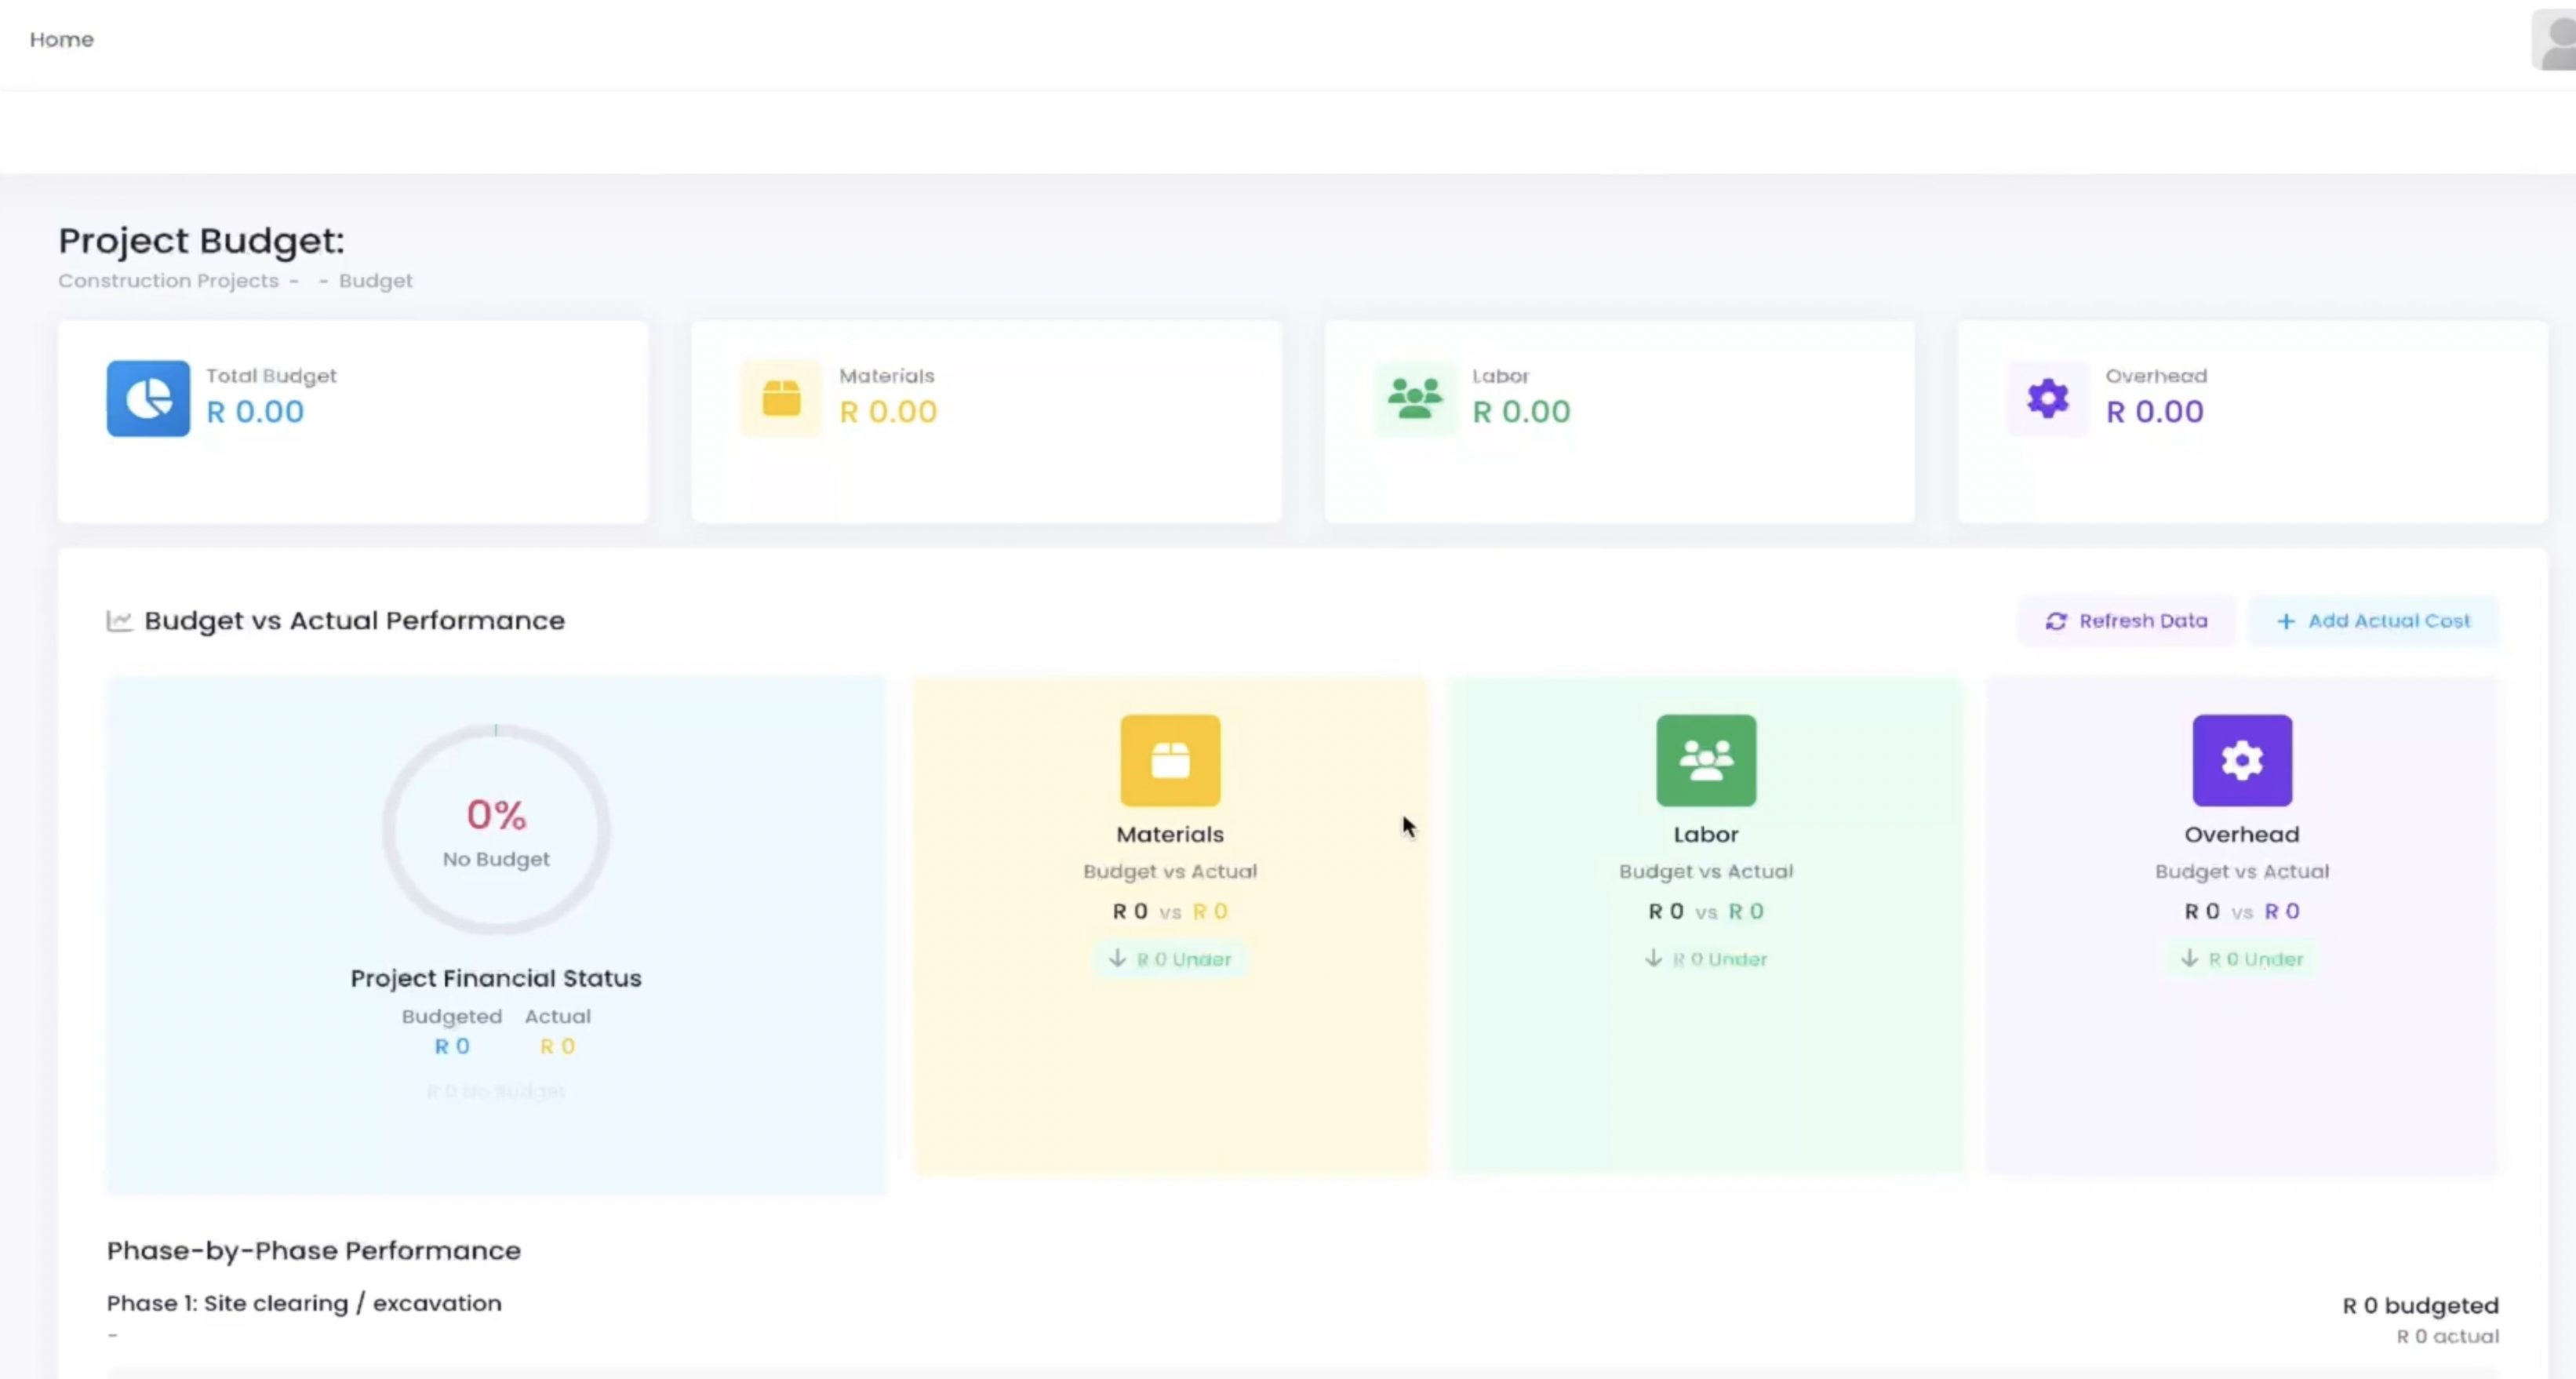Screen dimensions: 2576x1379
Task: Click the large green Labor group icon
Action: coord(1706,760)
